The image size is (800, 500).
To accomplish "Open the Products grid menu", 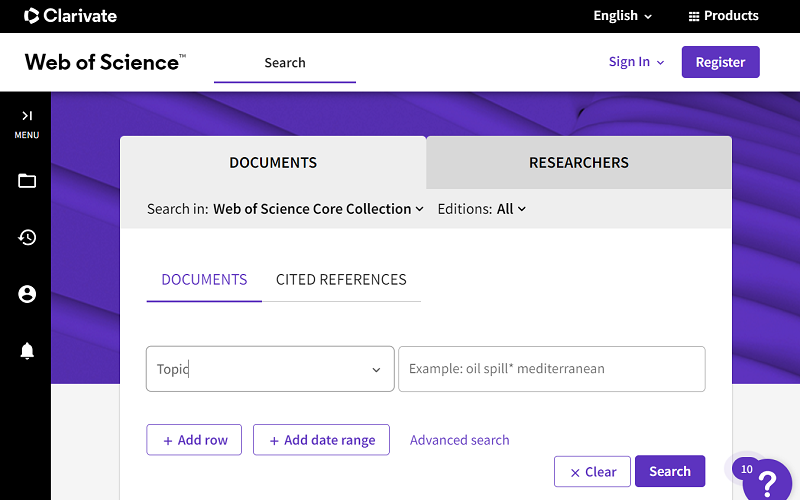I will (x=723, y=16).
